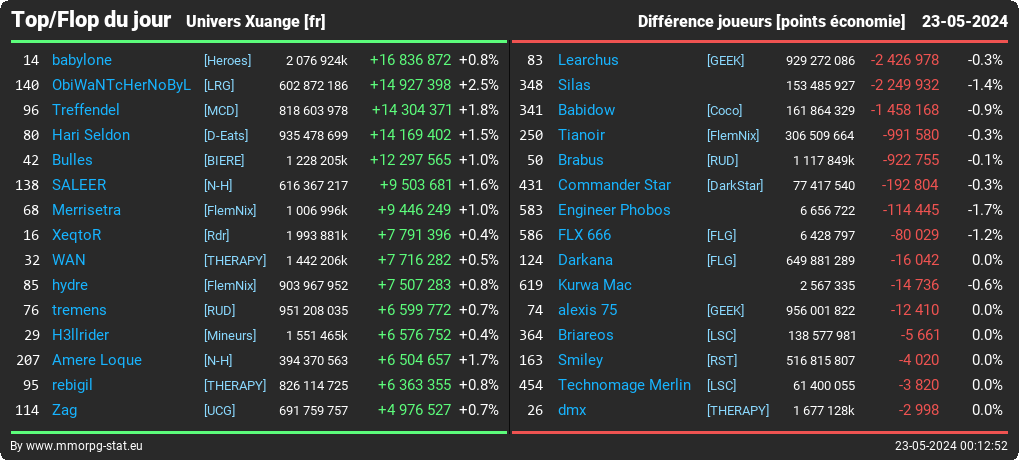Select player Merrisetra in the top list

coord(86,210)
